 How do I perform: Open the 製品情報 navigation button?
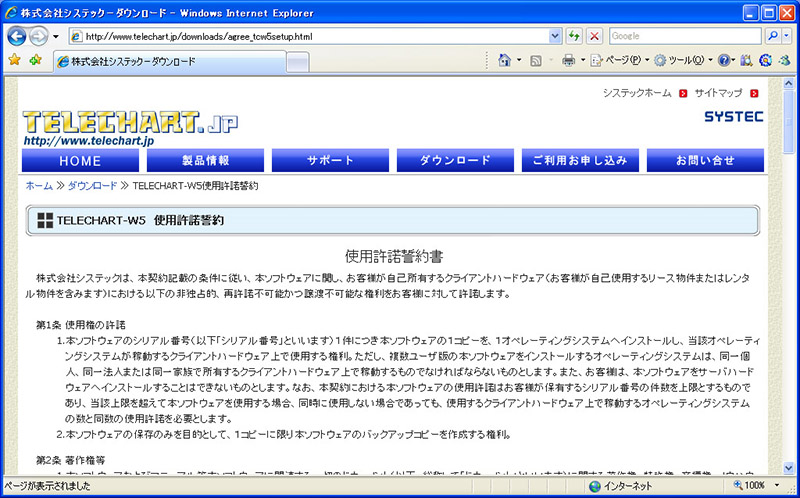(x=206, y=161)
